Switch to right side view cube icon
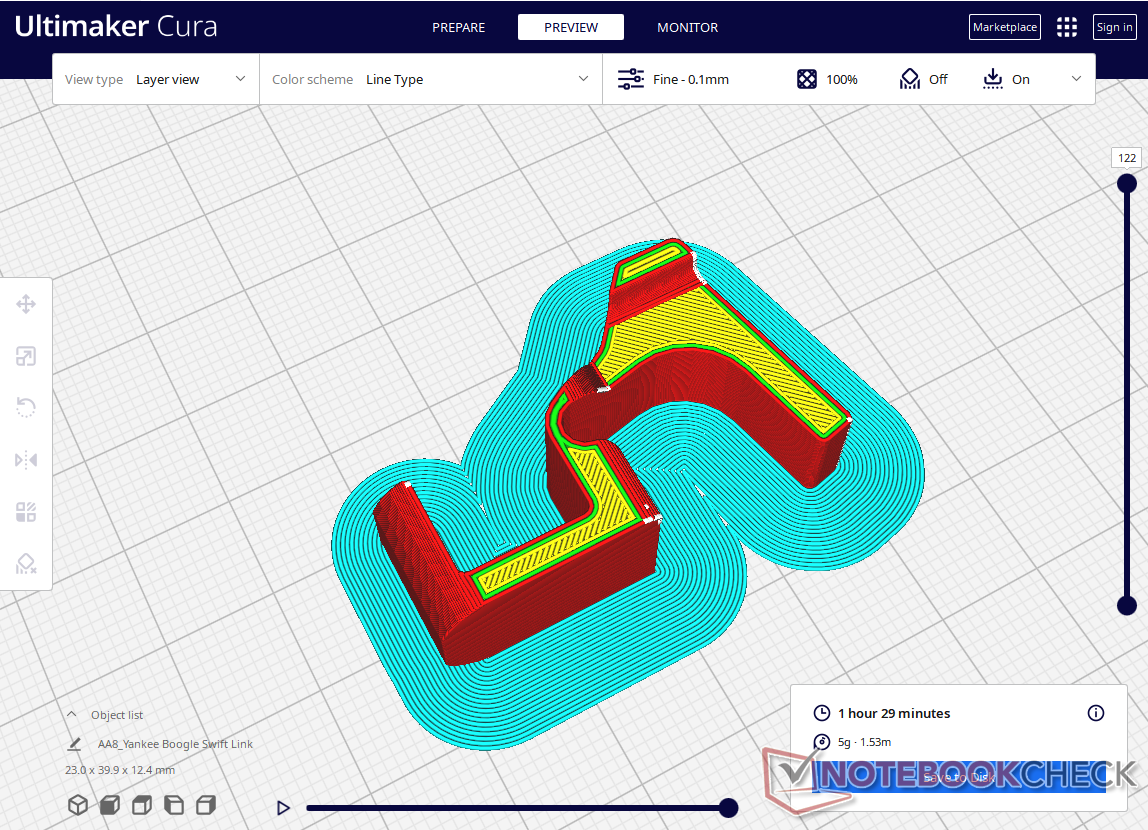The width and height of the screenshot is (1148, 830). coord(206,805)
